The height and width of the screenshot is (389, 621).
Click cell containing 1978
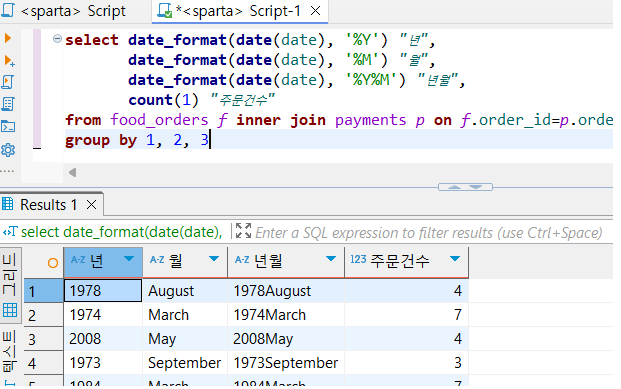tap(103, 291)
